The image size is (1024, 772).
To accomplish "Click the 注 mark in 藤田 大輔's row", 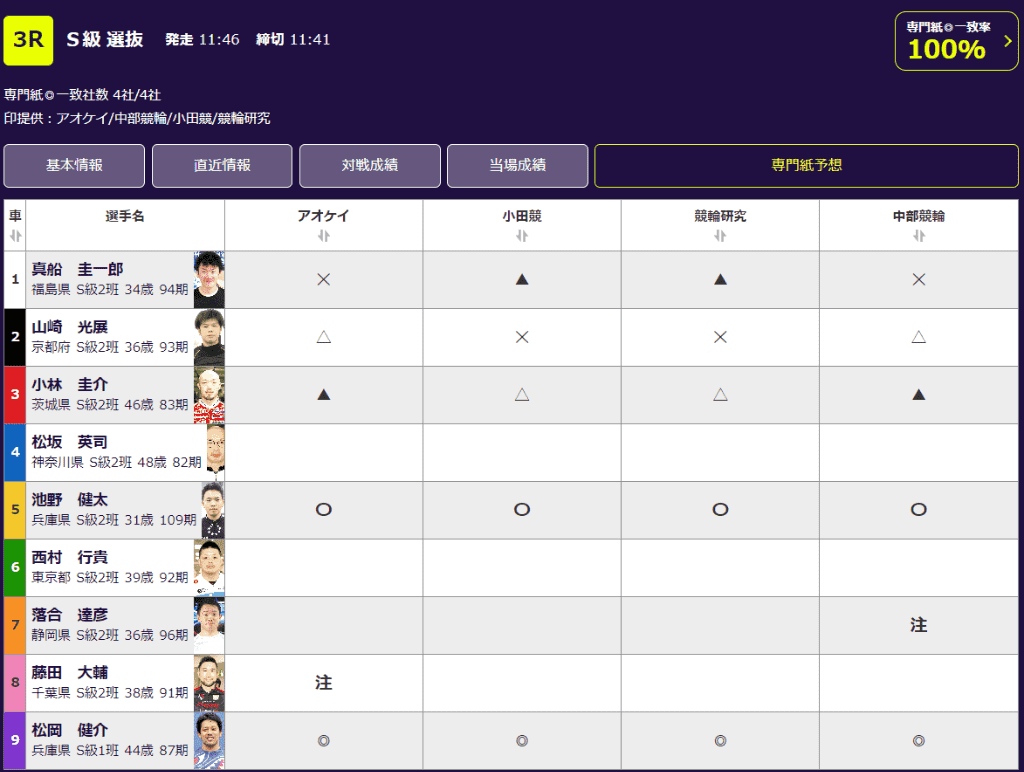I will tap(323, 683).
